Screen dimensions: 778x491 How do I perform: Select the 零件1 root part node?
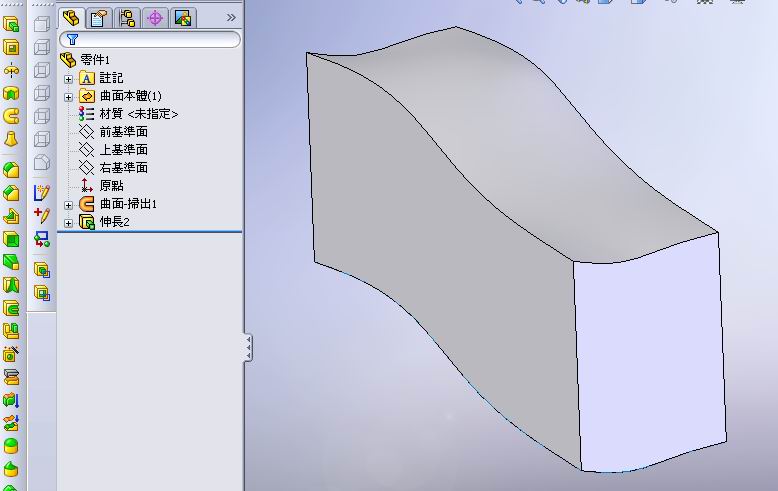click(94, 60)
